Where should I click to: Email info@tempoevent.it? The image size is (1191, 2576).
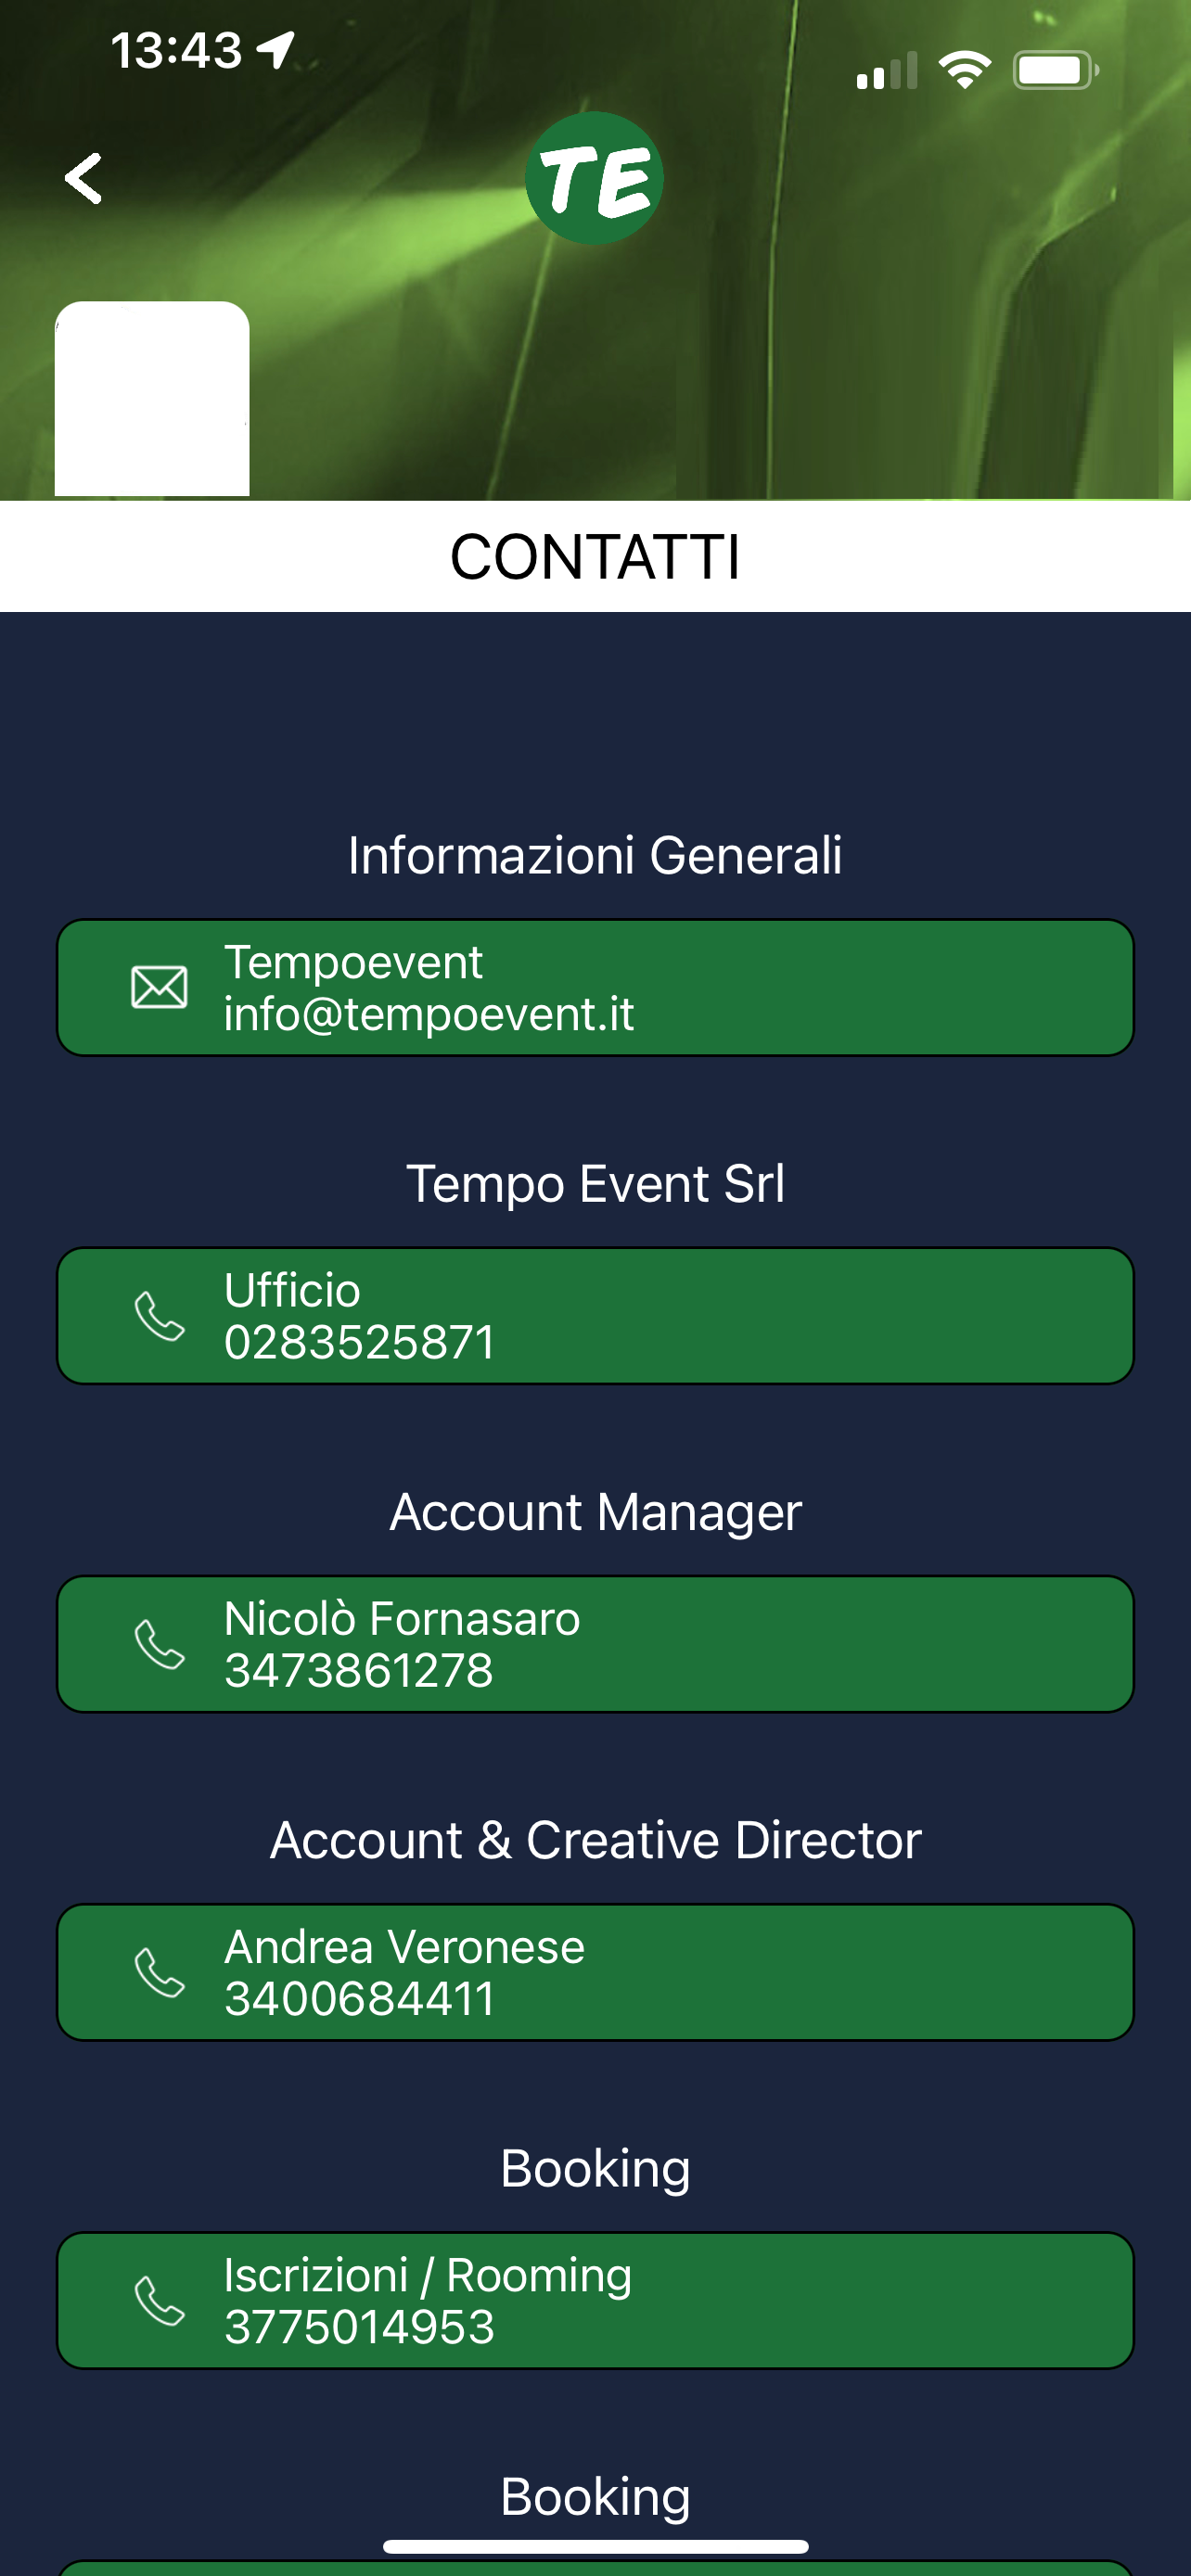tap(595, 987)
